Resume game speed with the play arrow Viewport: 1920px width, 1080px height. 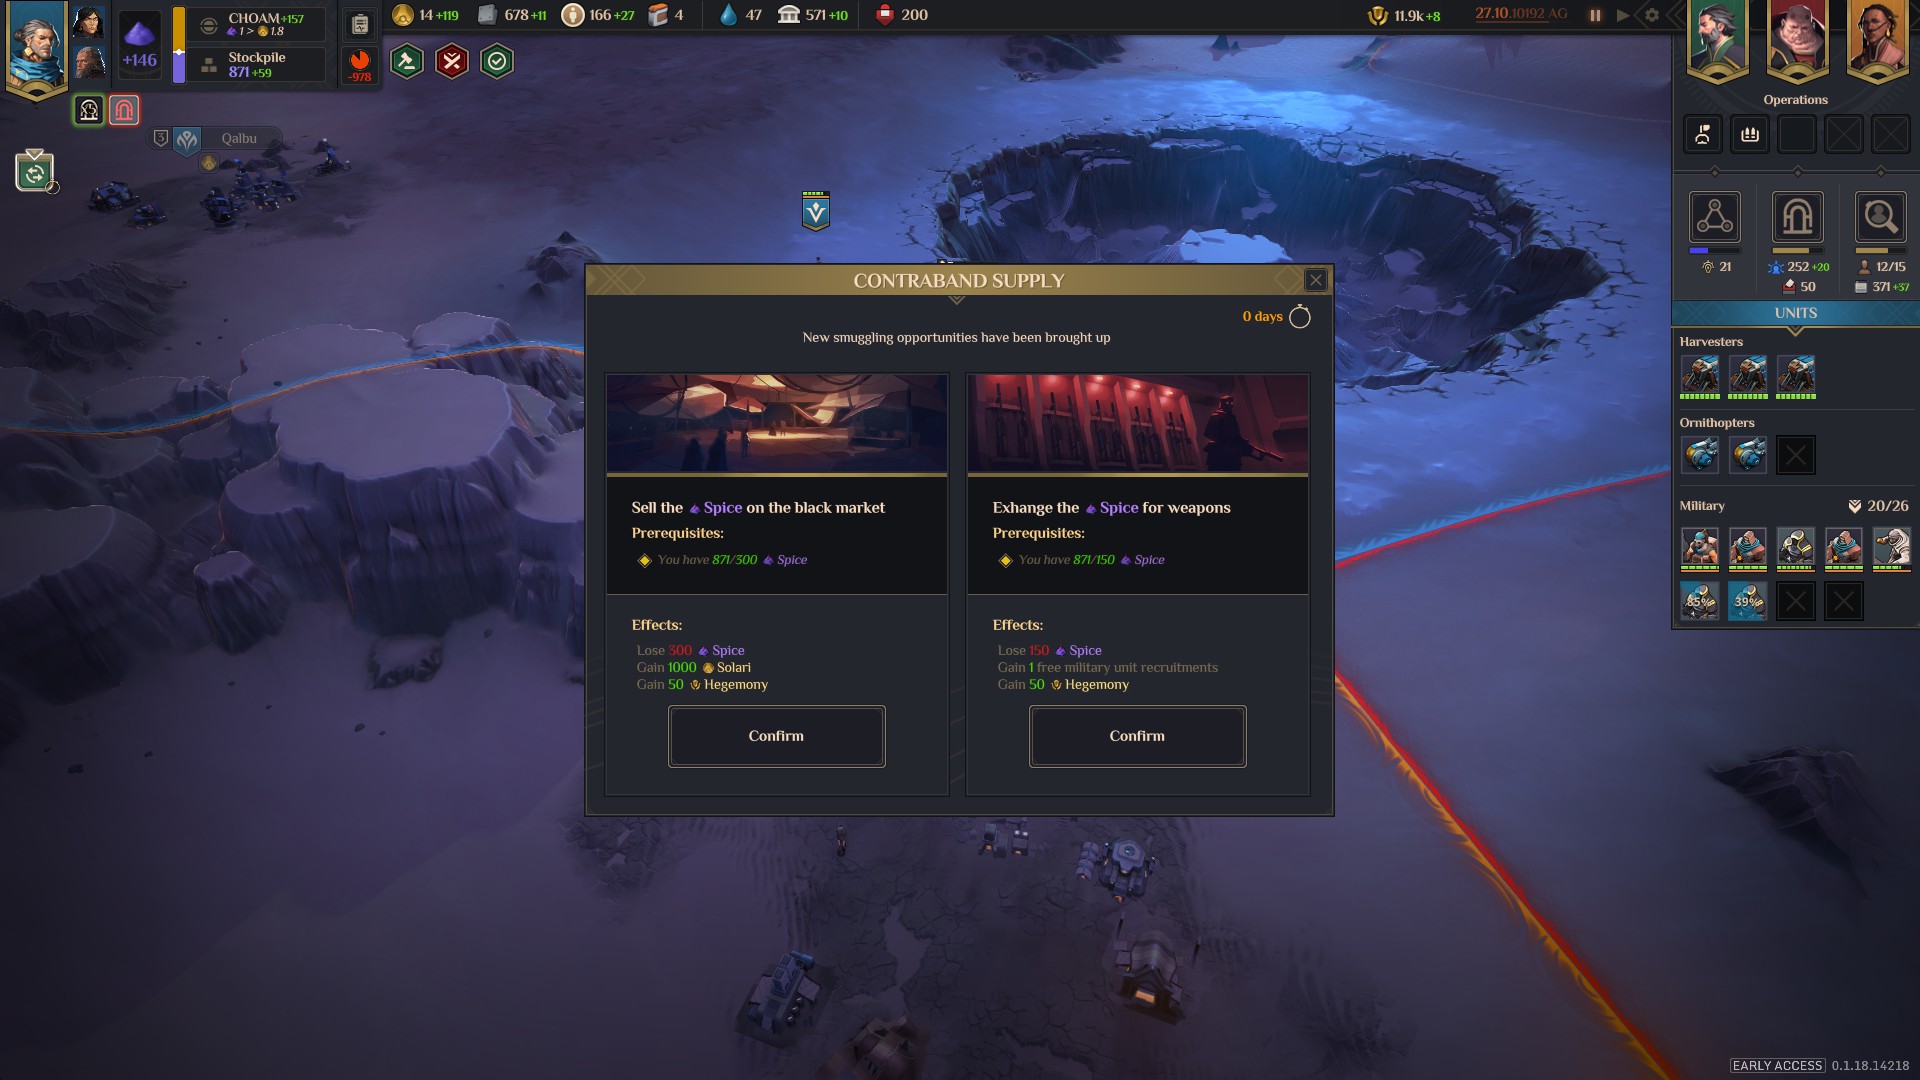pyautogui.click(x=1622, y=15)
